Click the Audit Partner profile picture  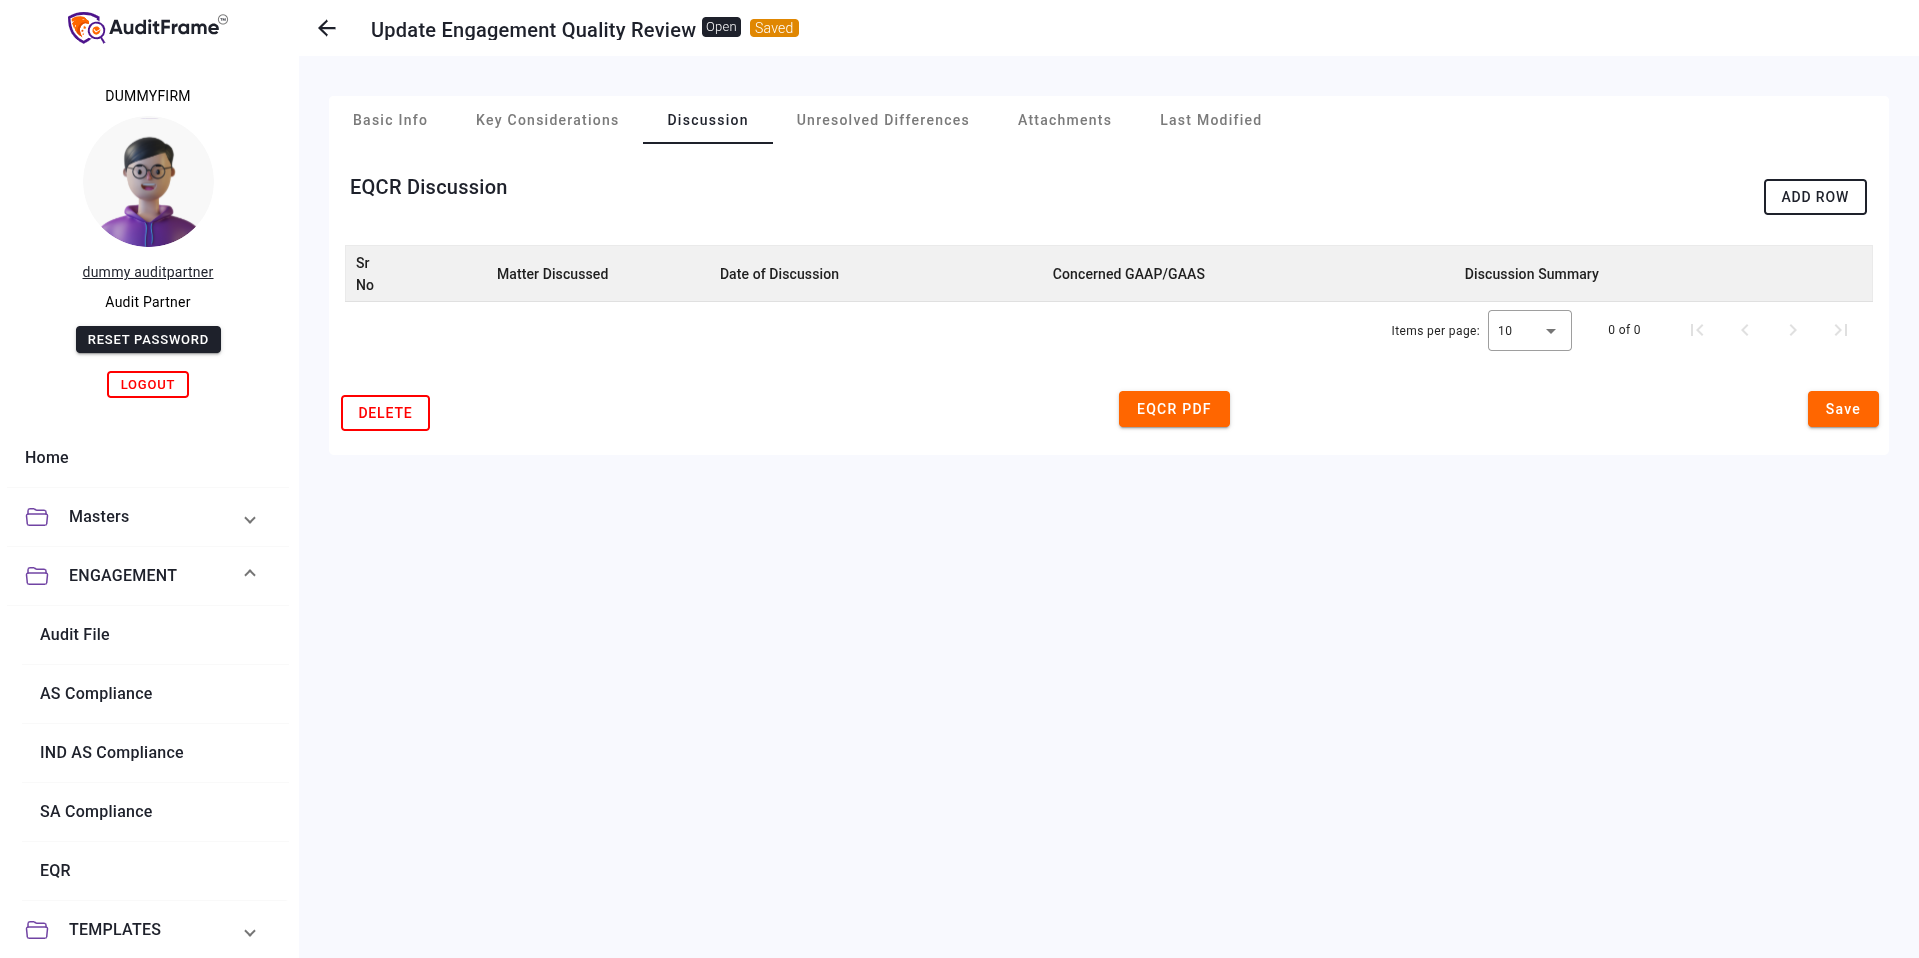point(148,182)
